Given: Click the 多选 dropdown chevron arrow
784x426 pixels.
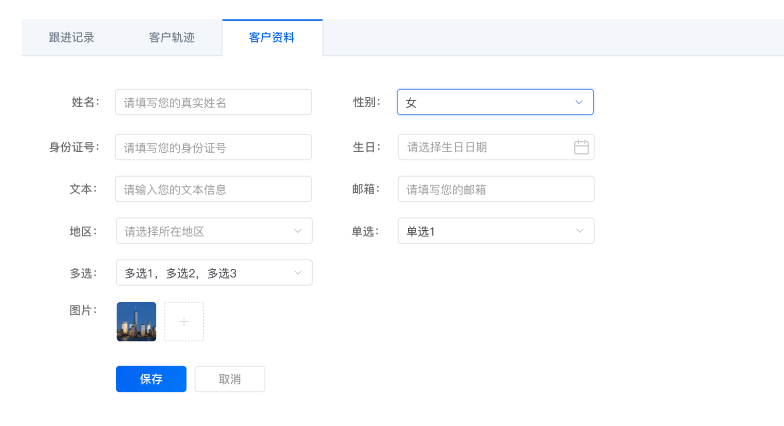Looking at the screenshot, I should tap(297, 273).
